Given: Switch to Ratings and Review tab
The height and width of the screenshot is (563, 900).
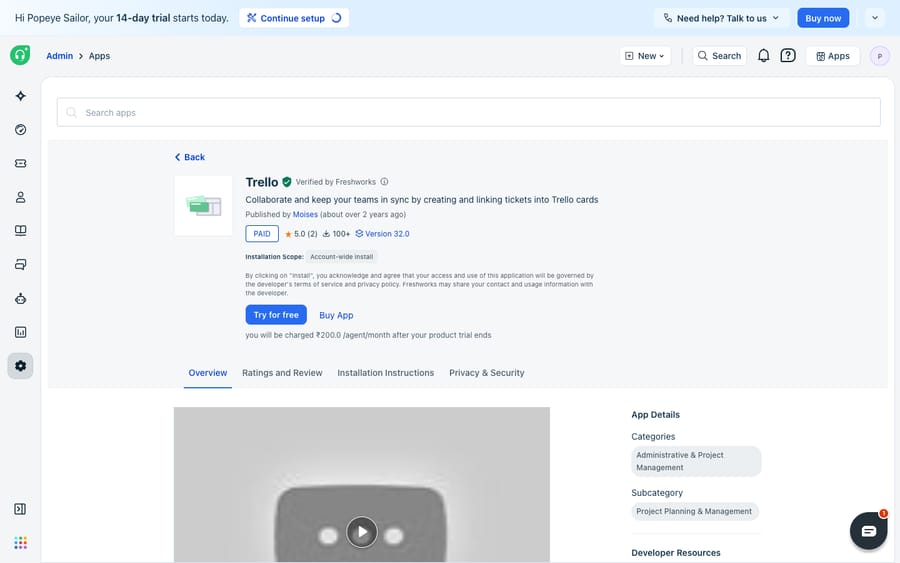Looking at the screenshot, I should click(x=282, y=373).
